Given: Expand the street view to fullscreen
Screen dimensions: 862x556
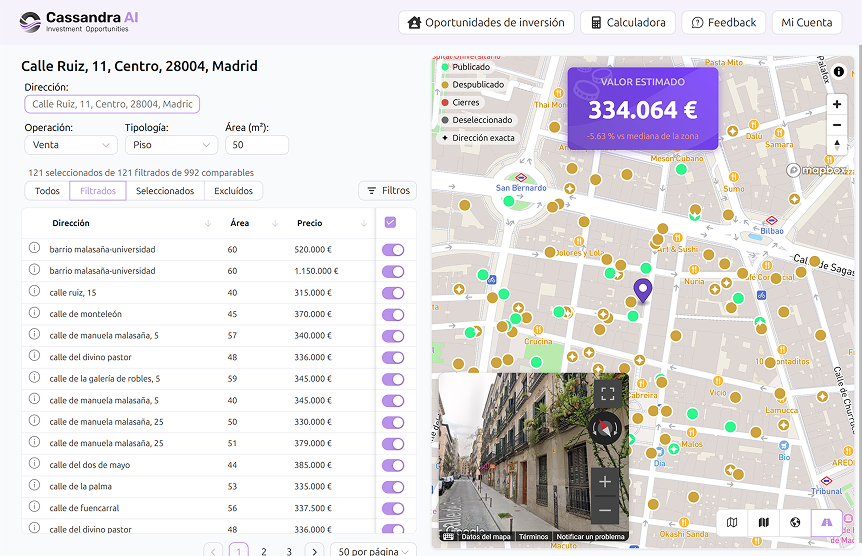Looking at the screenshot, I should (x=605, y=393).
